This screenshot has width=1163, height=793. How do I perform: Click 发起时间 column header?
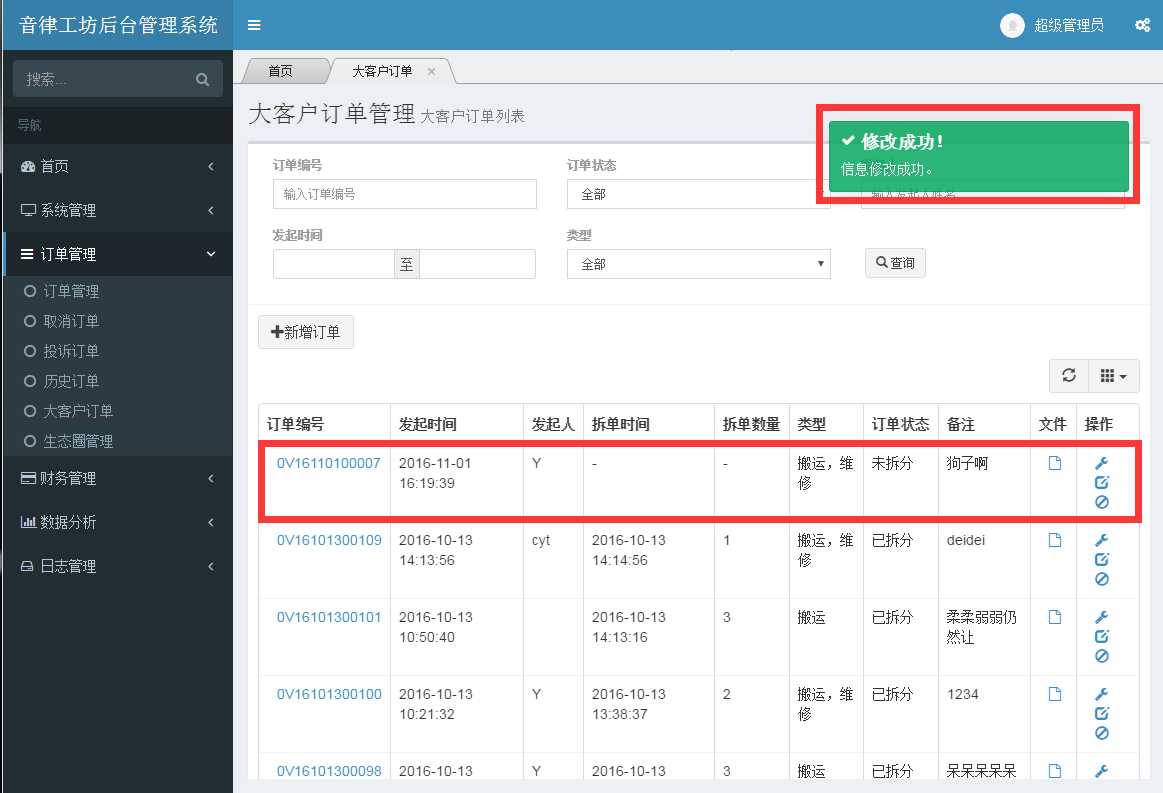427,424
